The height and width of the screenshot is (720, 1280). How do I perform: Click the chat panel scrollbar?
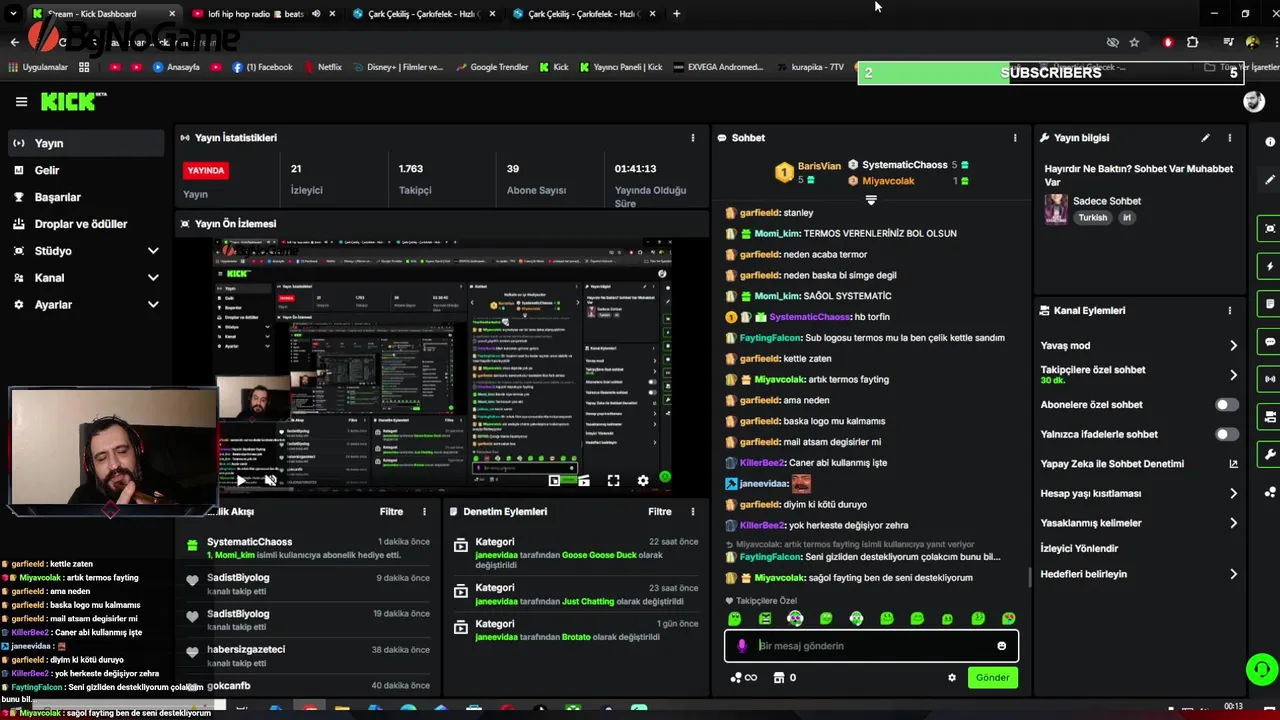[1029, 577]
